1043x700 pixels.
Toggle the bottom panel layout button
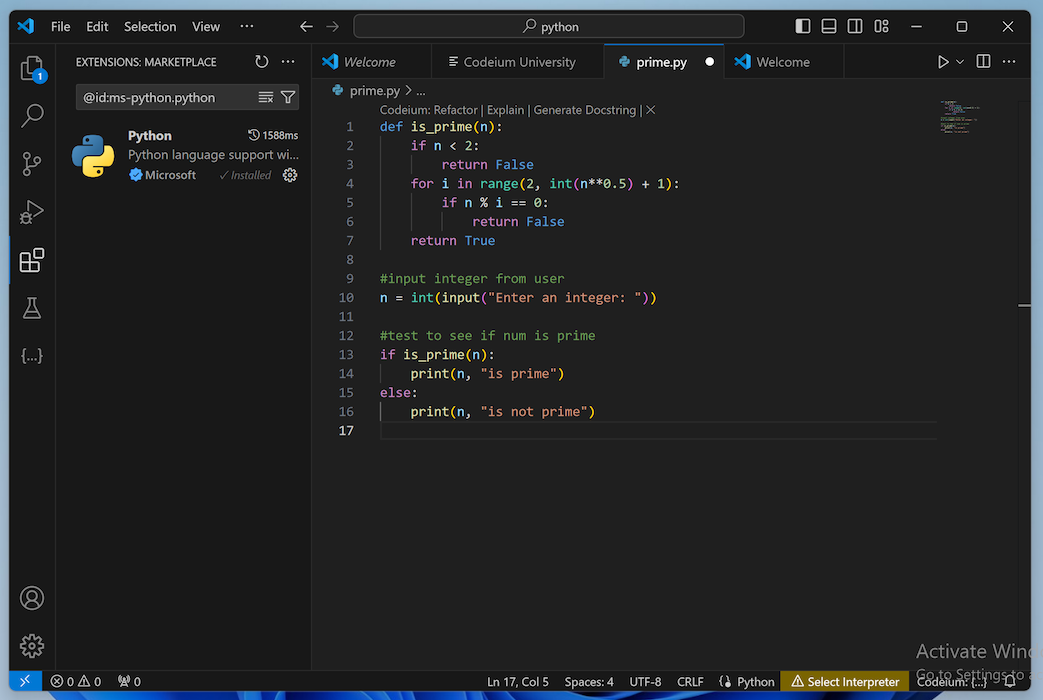pyautogui.click(x=829, y=27)
